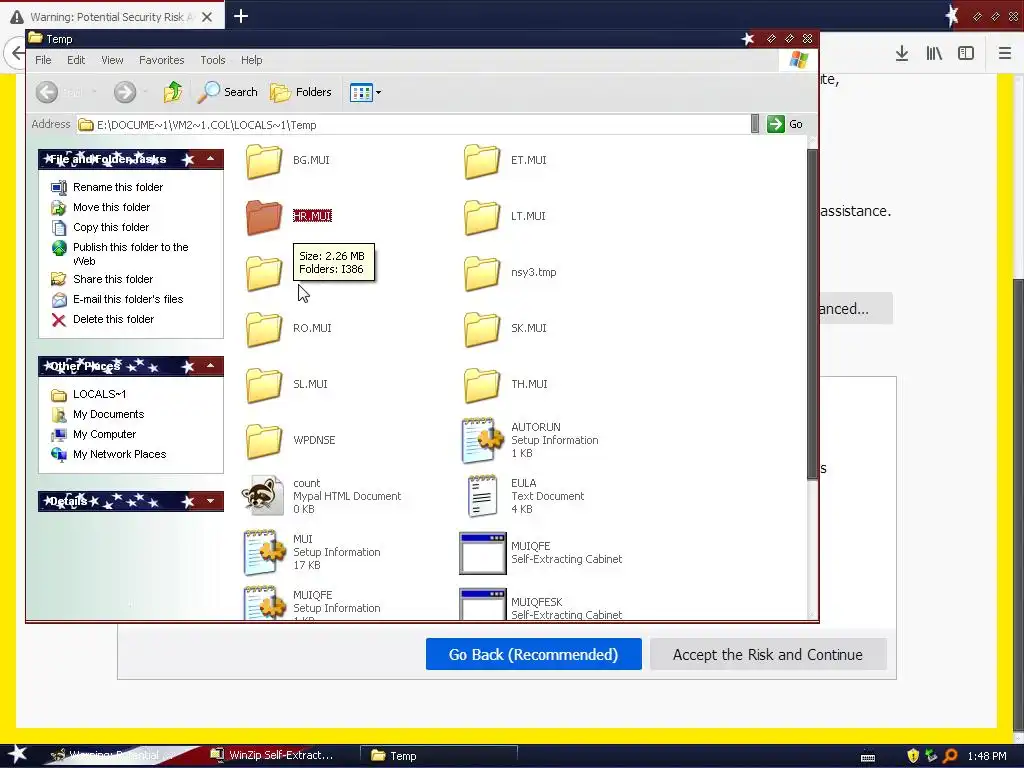Open the address bar dropdown

[x=755, y=124]
